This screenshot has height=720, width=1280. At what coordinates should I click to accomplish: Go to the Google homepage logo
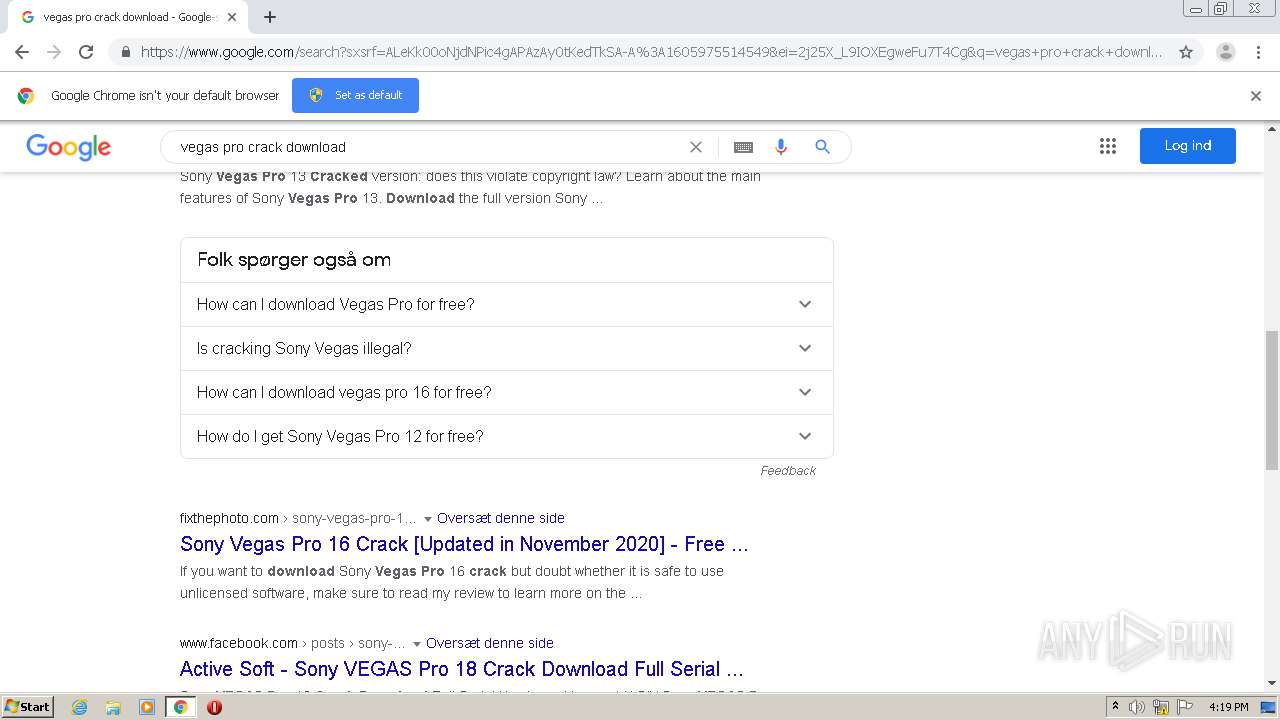(69, 147)
